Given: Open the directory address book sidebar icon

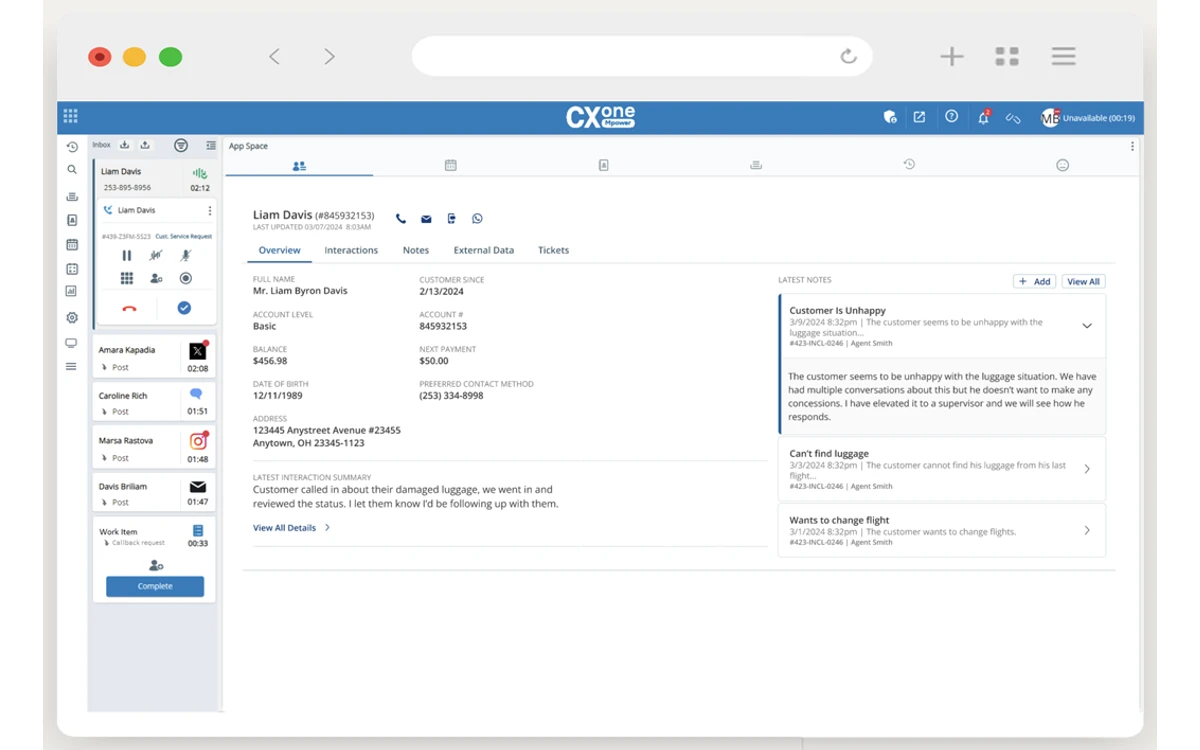Looking at the screenshot, I should [72, 220].
